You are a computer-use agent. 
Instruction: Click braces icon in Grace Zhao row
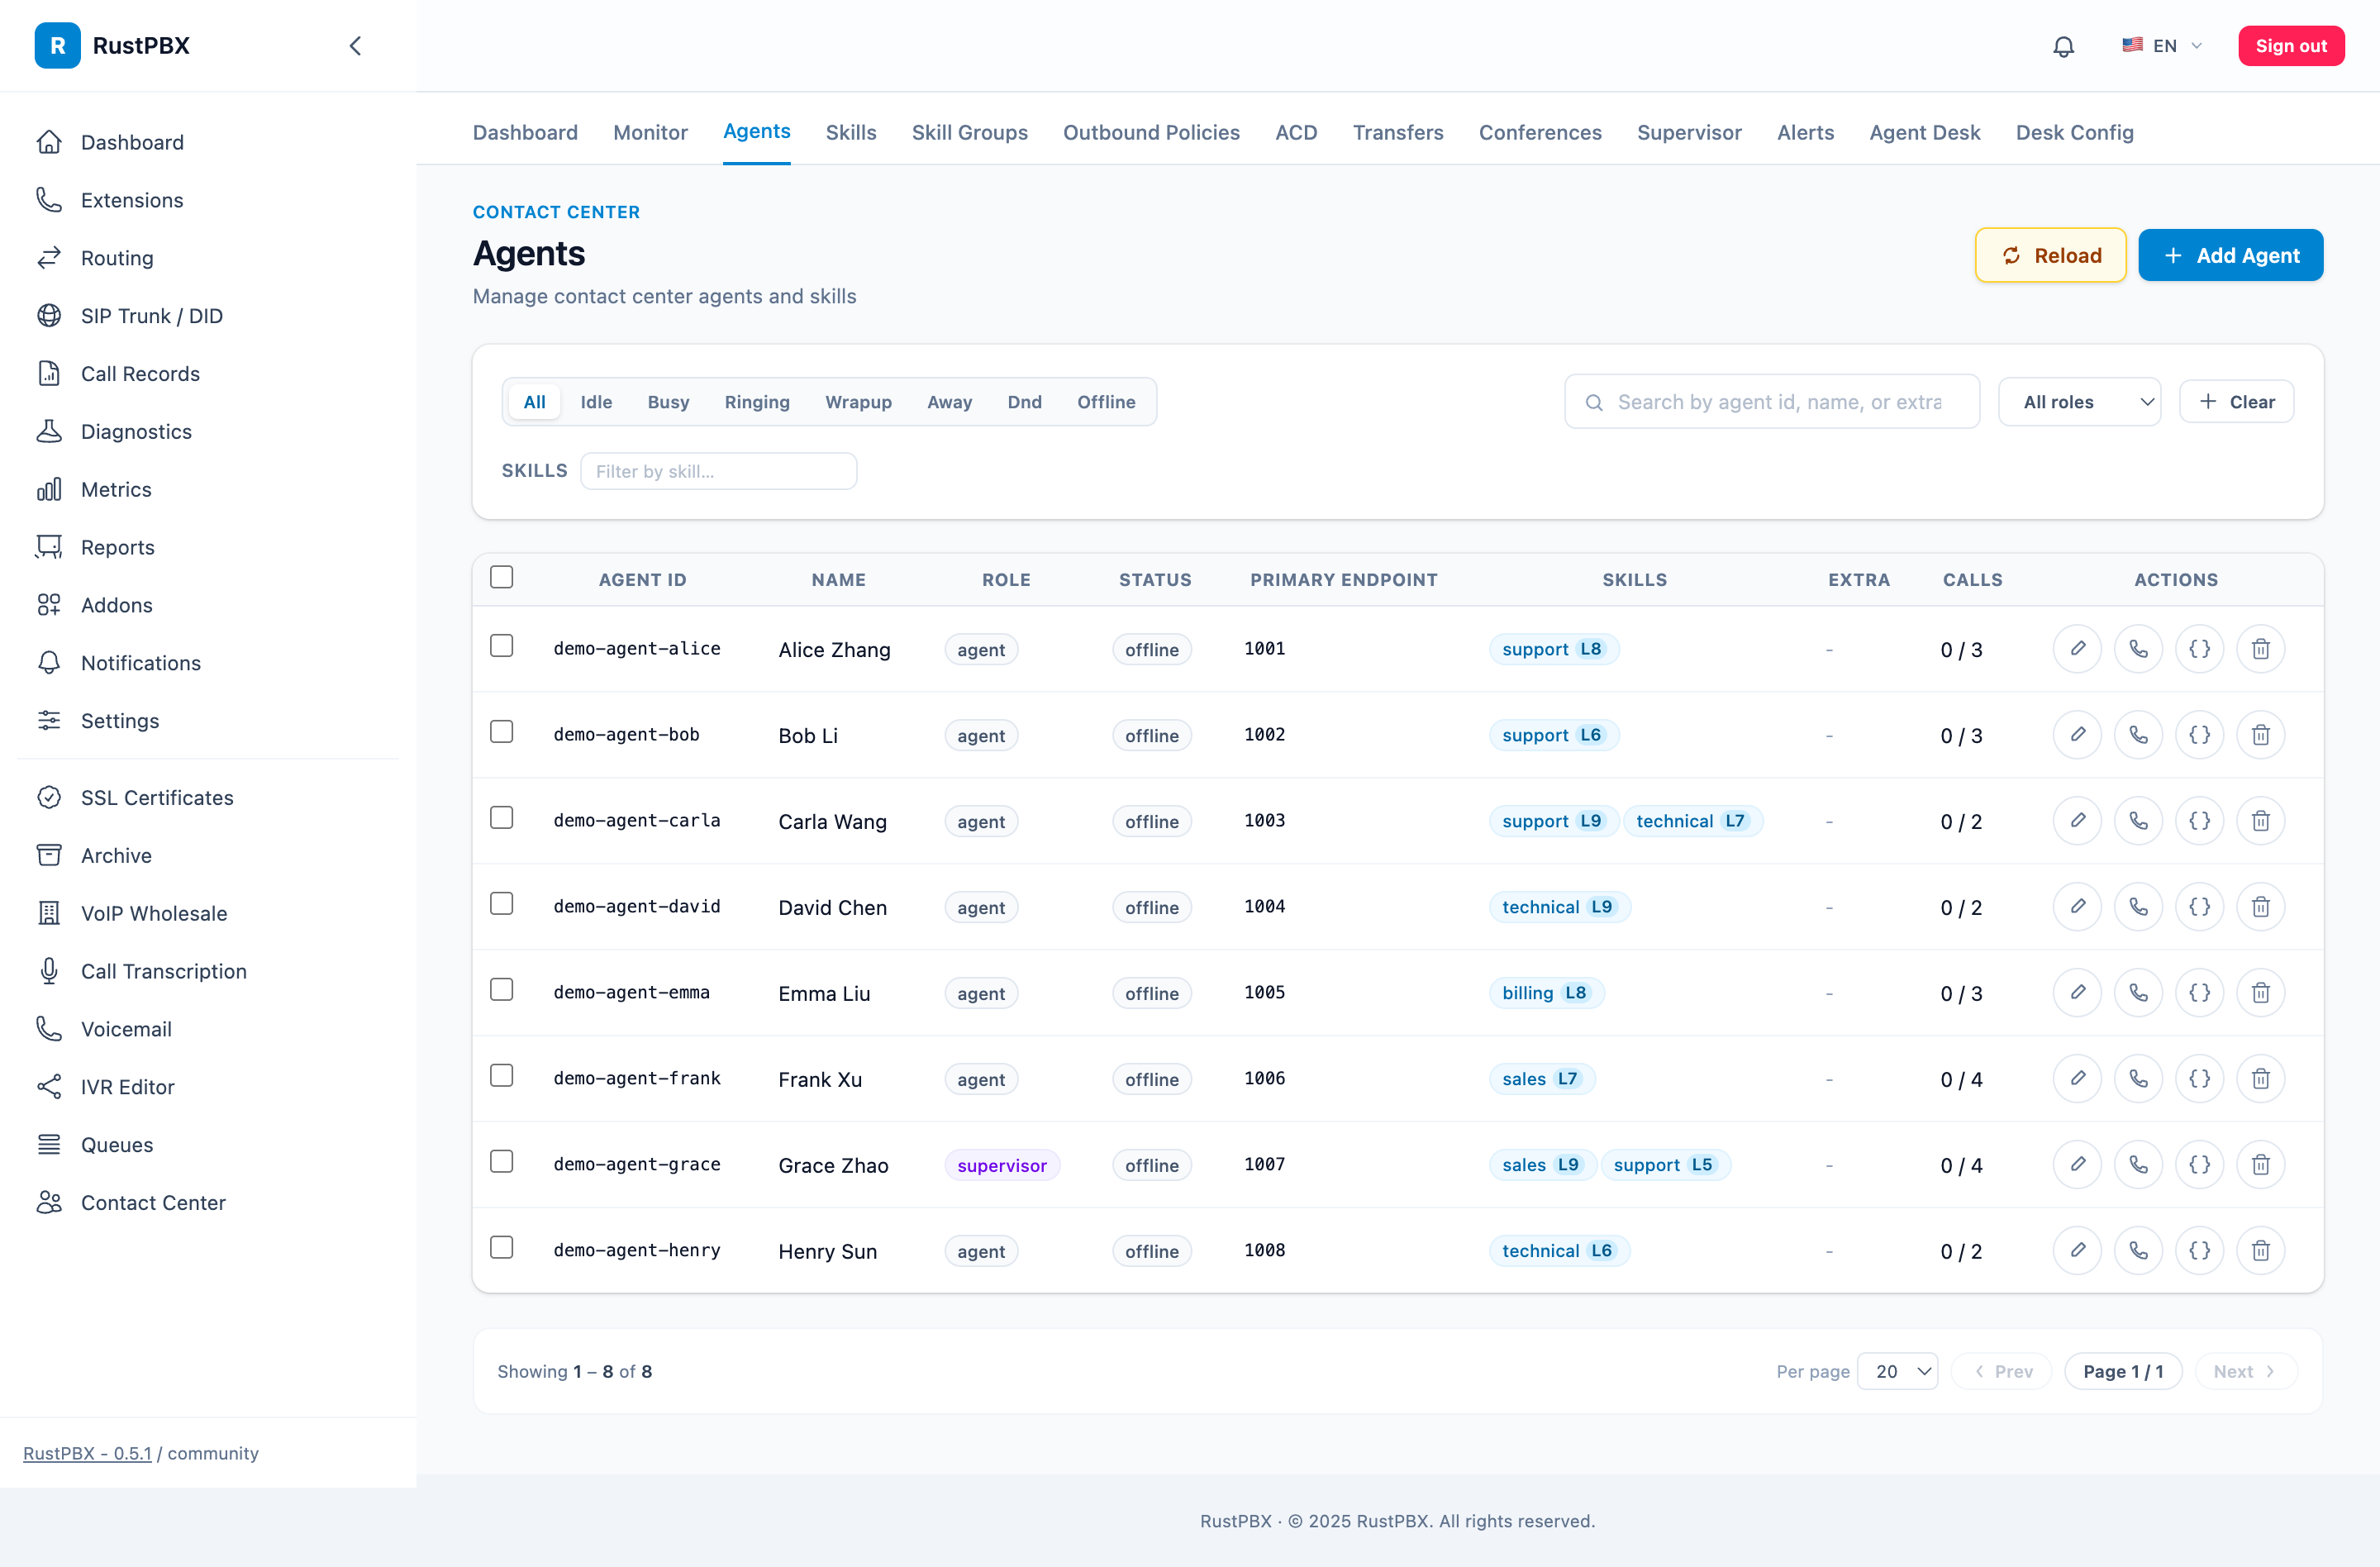[2199, 1165]
